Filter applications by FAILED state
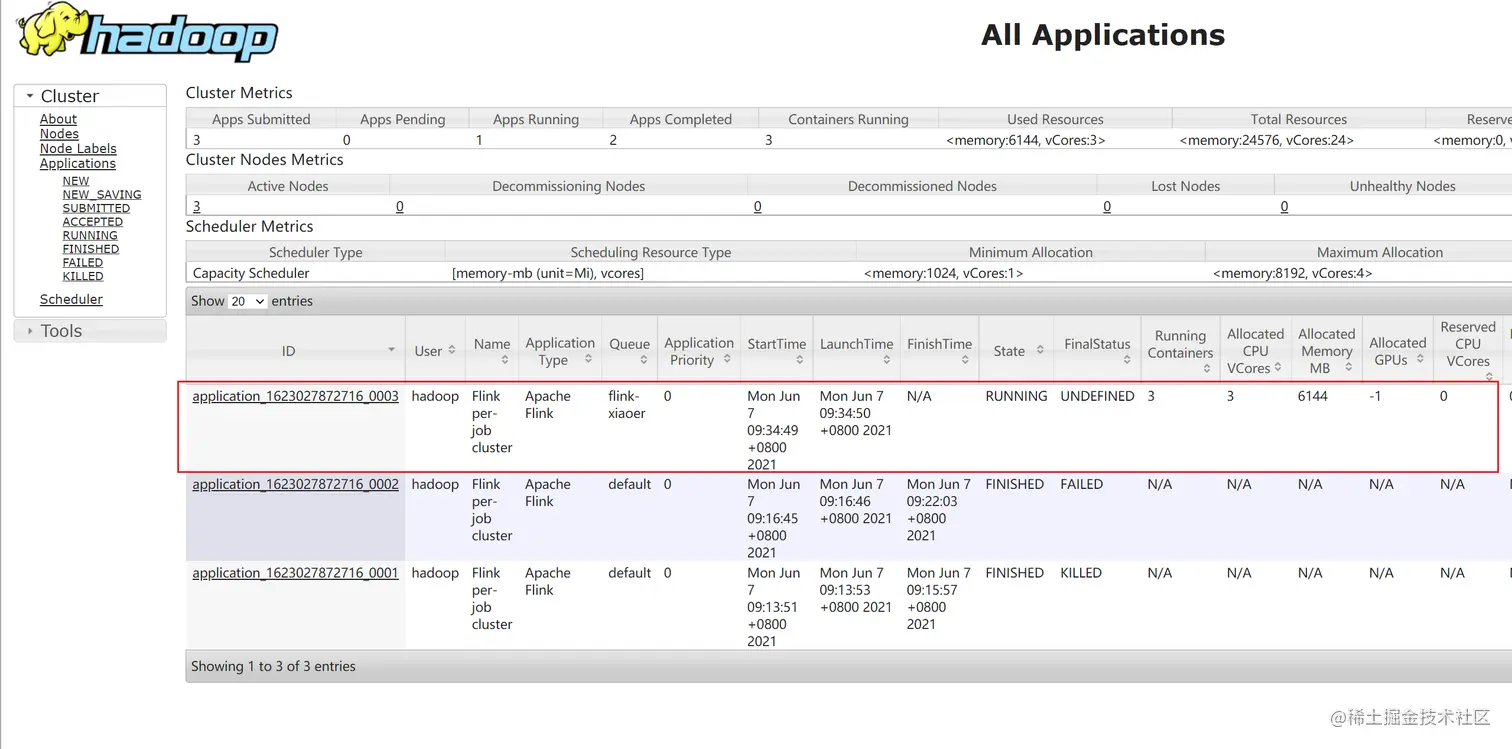Image resolution: width=1512 pixels, height=749 pixels. 83,262
